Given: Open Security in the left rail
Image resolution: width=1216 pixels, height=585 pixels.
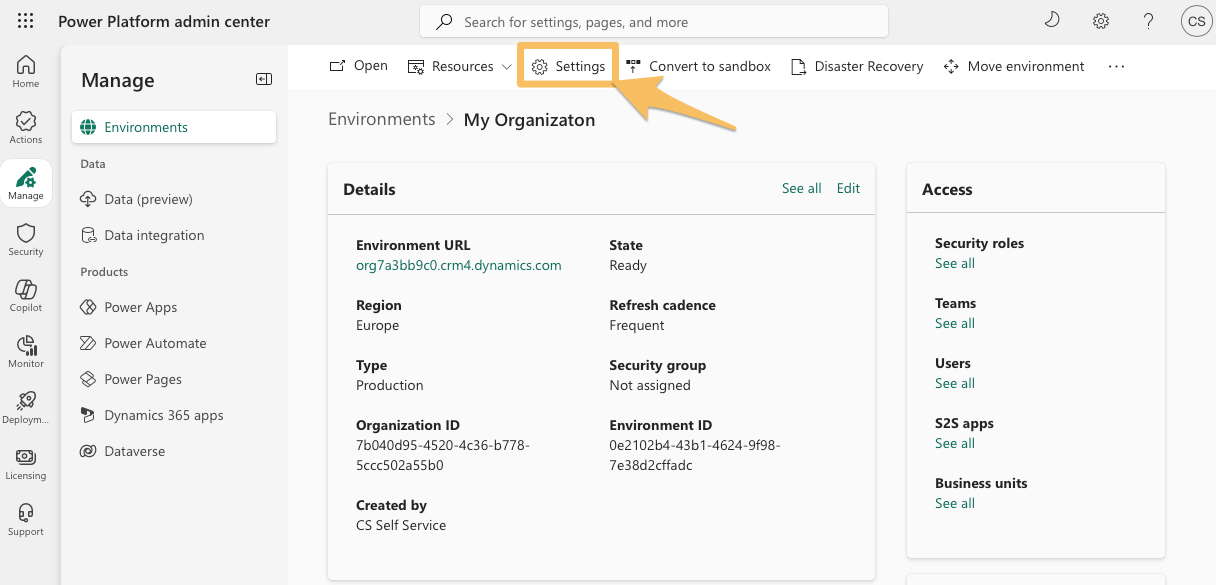Looking at the screenshot, I should [26, 239].
